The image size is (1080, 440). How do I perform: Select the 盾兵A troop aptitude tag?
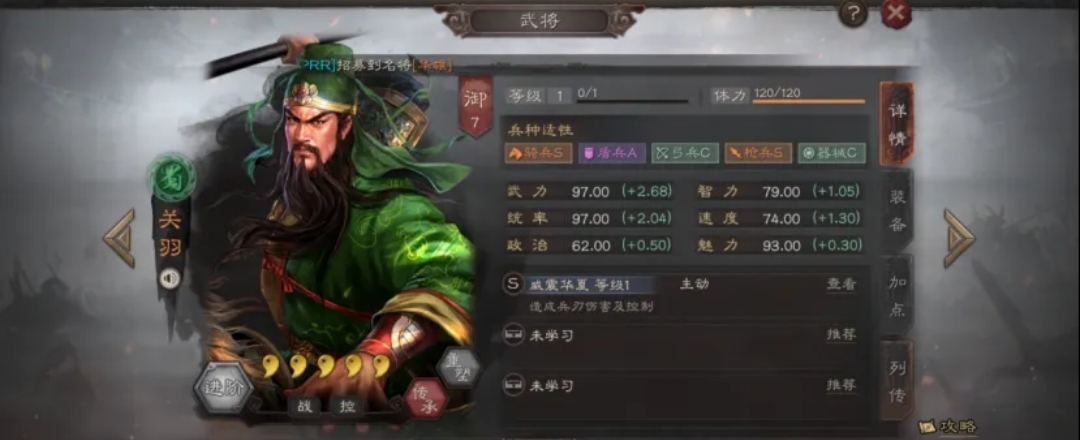coord(612,153)
